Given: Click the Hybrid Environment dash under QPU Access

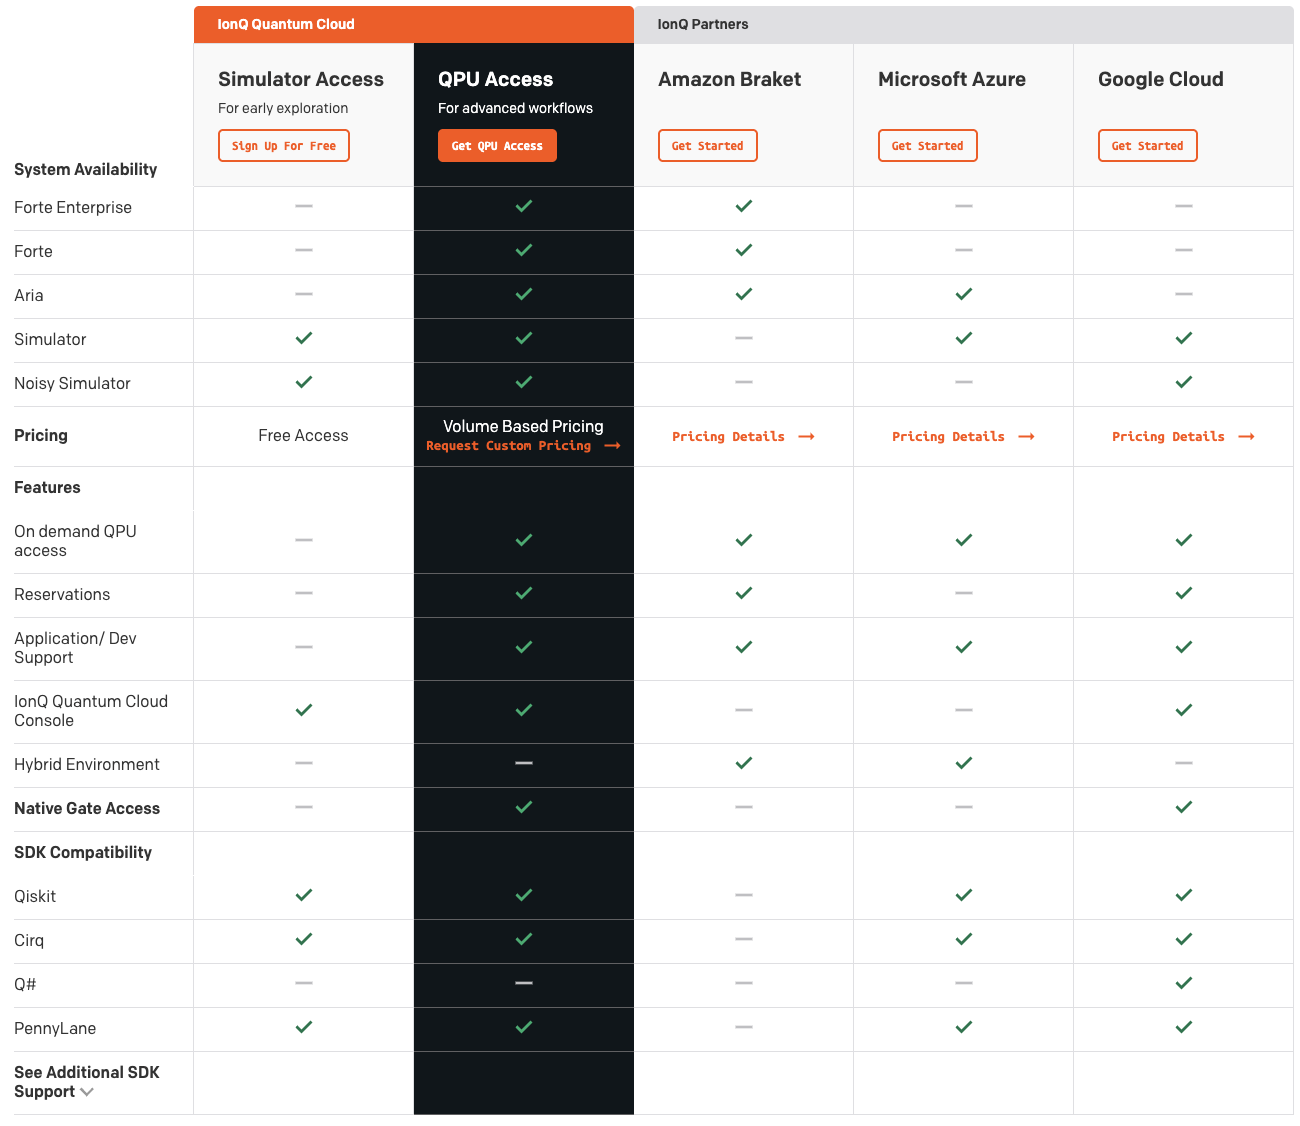Looking at the screenshot, I should [x=523, y=763].
